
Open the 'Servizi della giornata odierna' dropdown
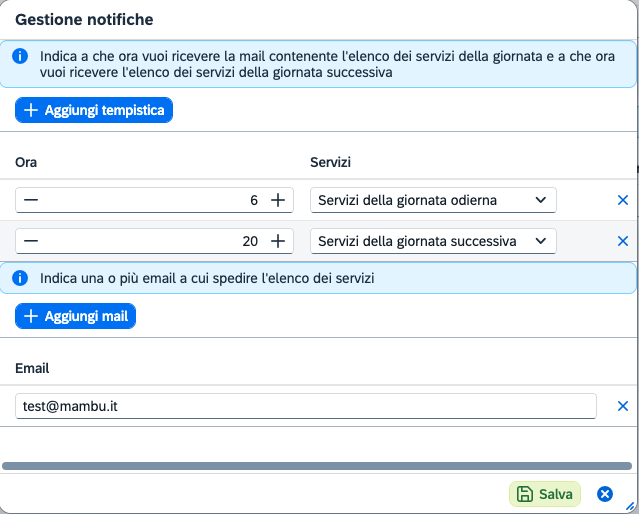[x=432, y=200]
